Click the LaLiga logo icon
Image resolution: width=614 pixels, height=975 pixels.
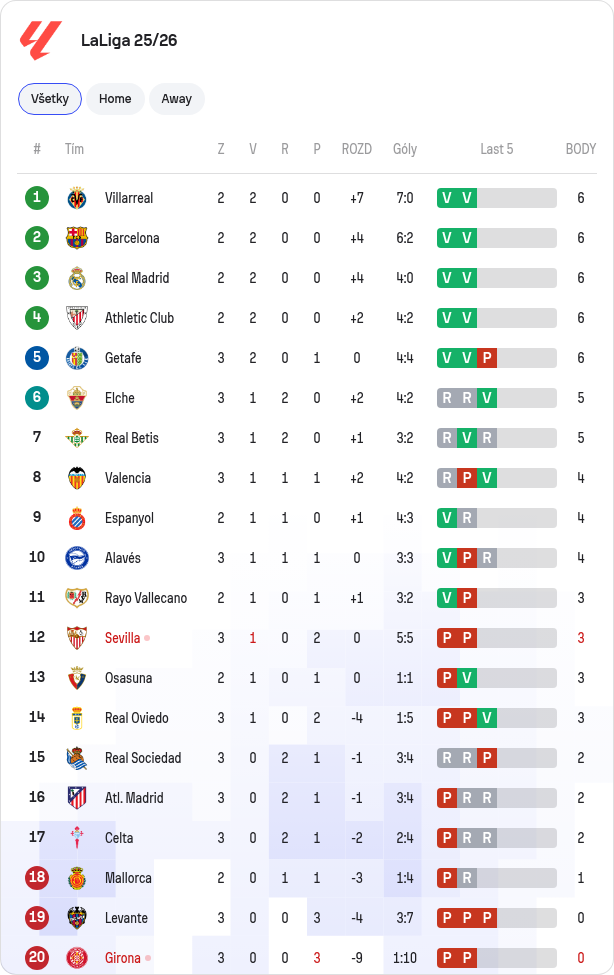tap(41, 40)
